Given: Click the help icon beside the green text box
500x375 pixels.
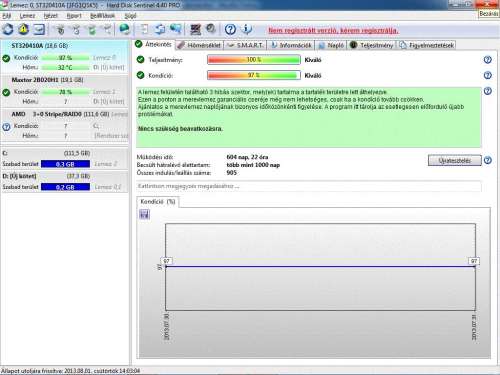Looking at the screenshot, I should (x=487, y=91).
